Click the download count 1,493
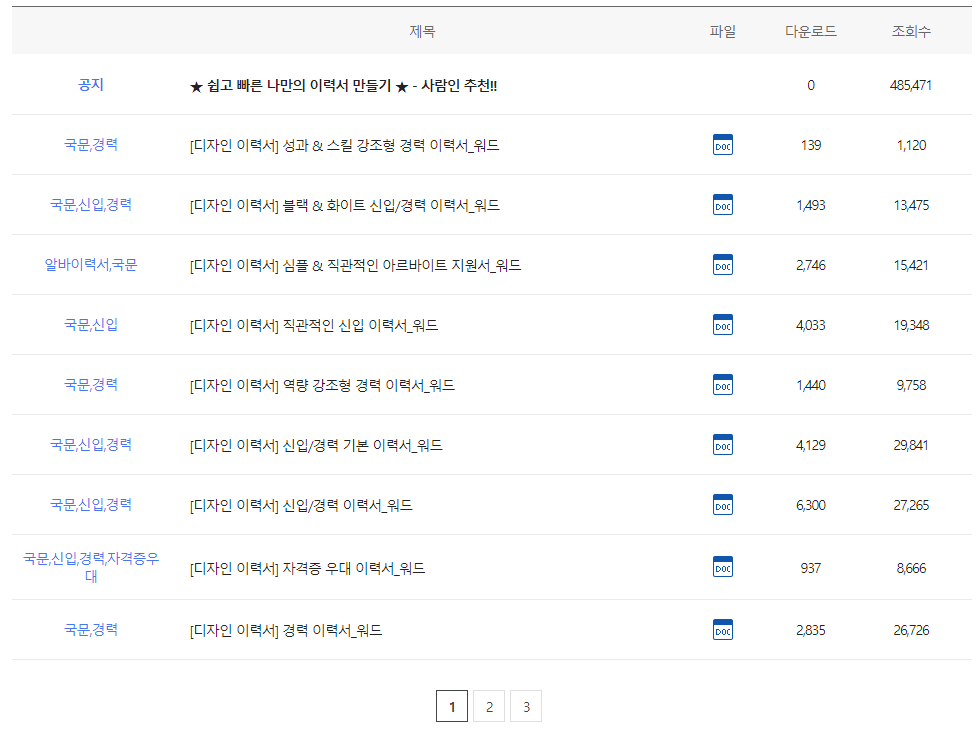 tap(810, 205)
